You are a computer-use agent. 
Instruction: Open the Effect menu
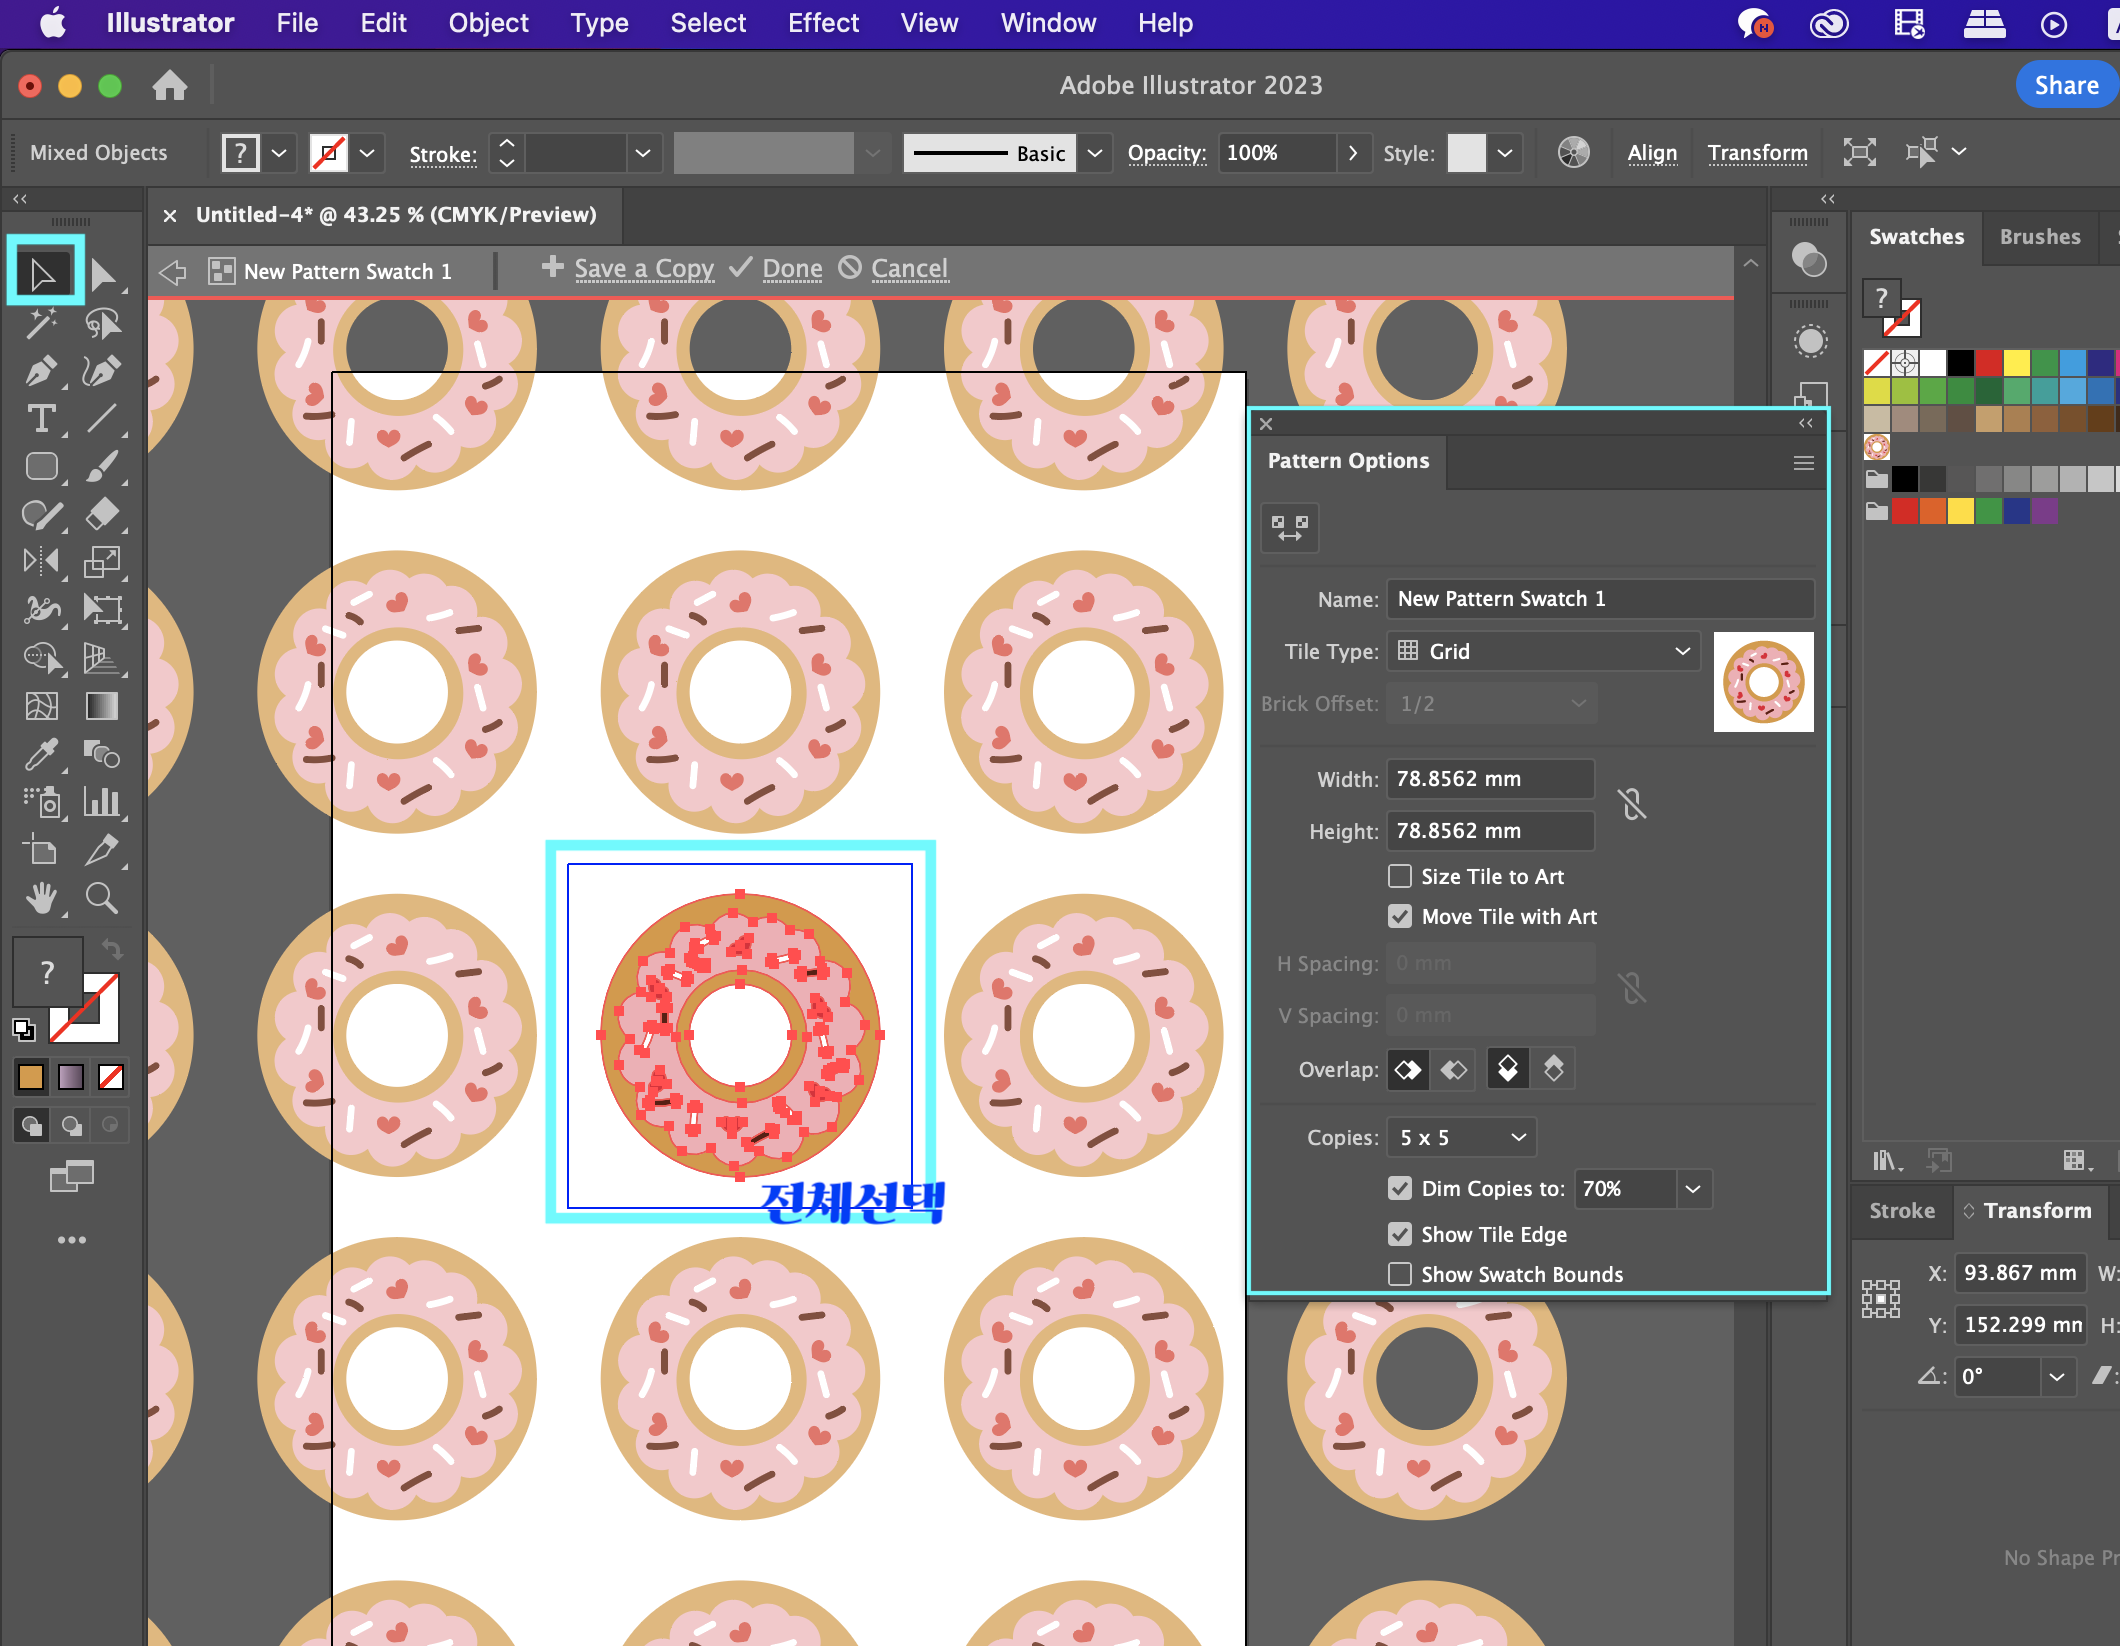point(822,23)
